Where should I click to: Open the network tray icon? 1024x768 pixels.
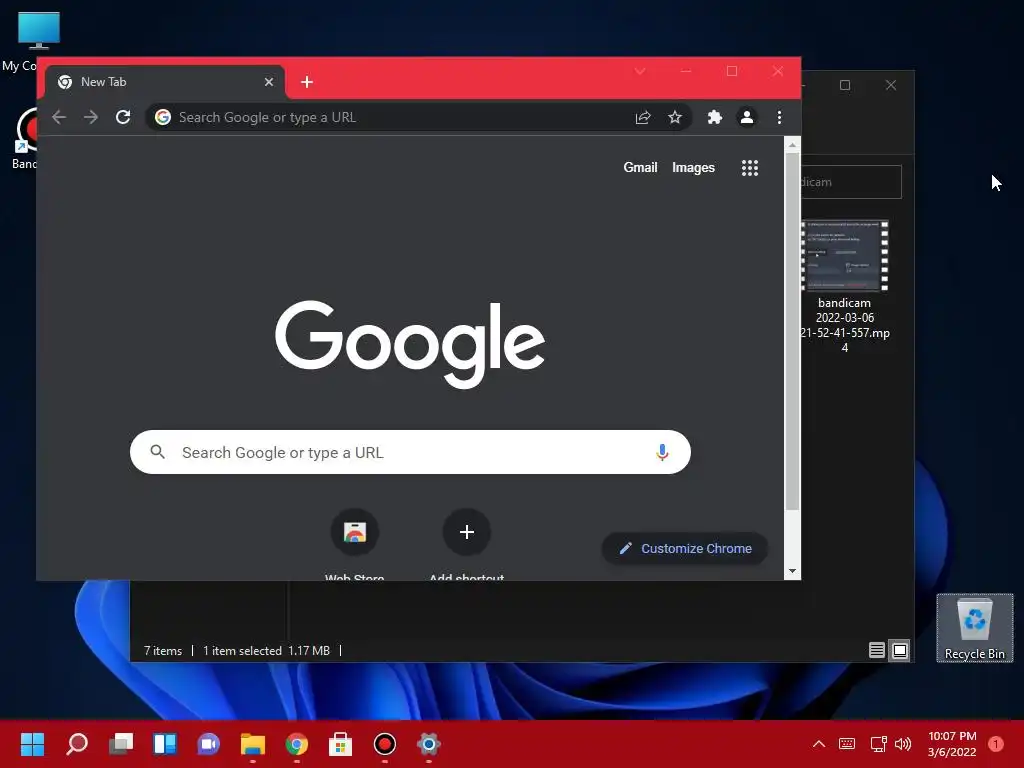878,744
